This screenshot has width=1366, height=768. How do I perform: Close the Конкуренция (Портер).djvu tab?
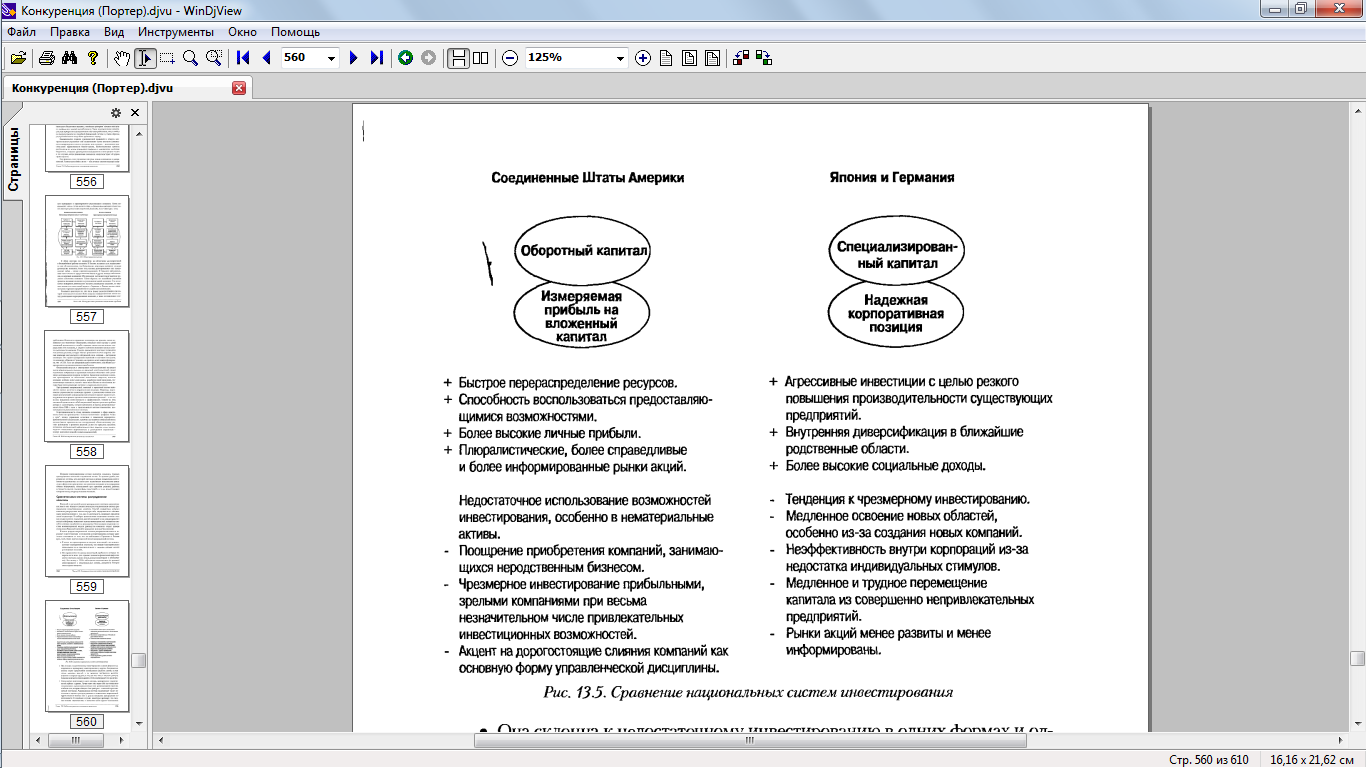(239, 88)
